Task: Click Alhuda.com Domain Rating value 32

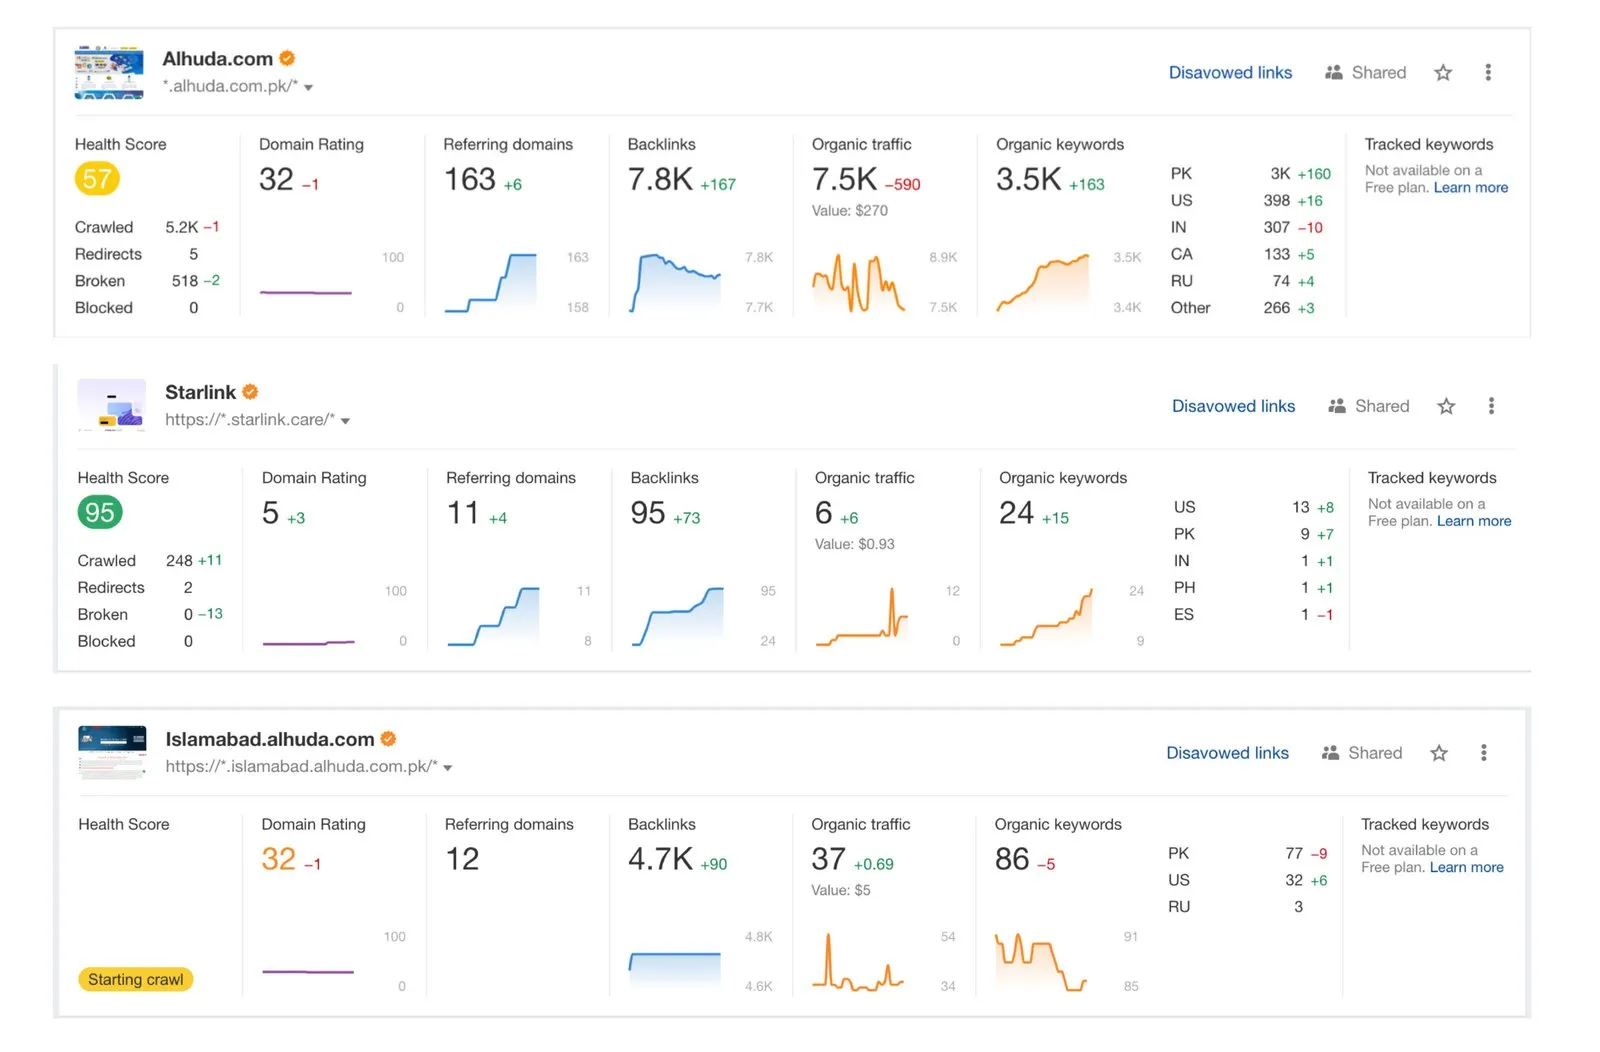Action: (276, 180)
